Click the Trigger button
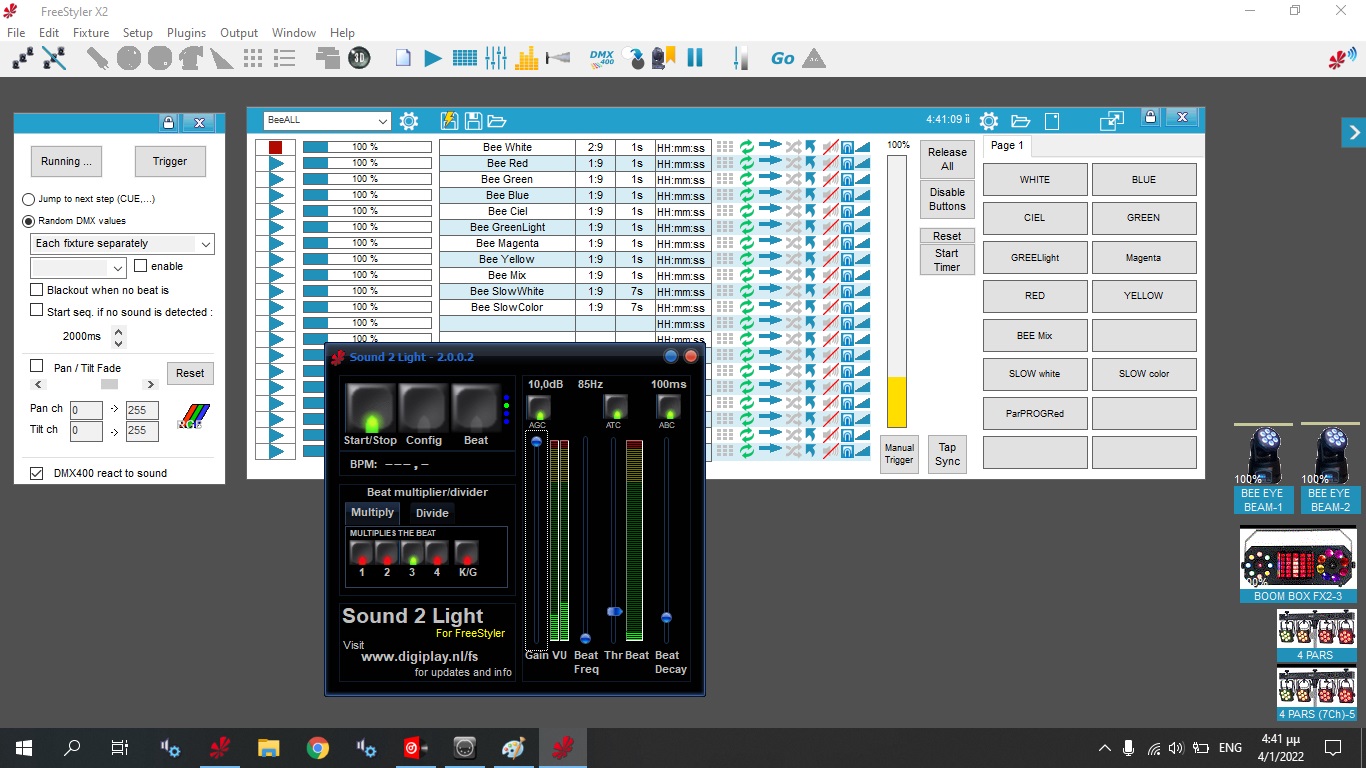 click(x=170, y=161)
